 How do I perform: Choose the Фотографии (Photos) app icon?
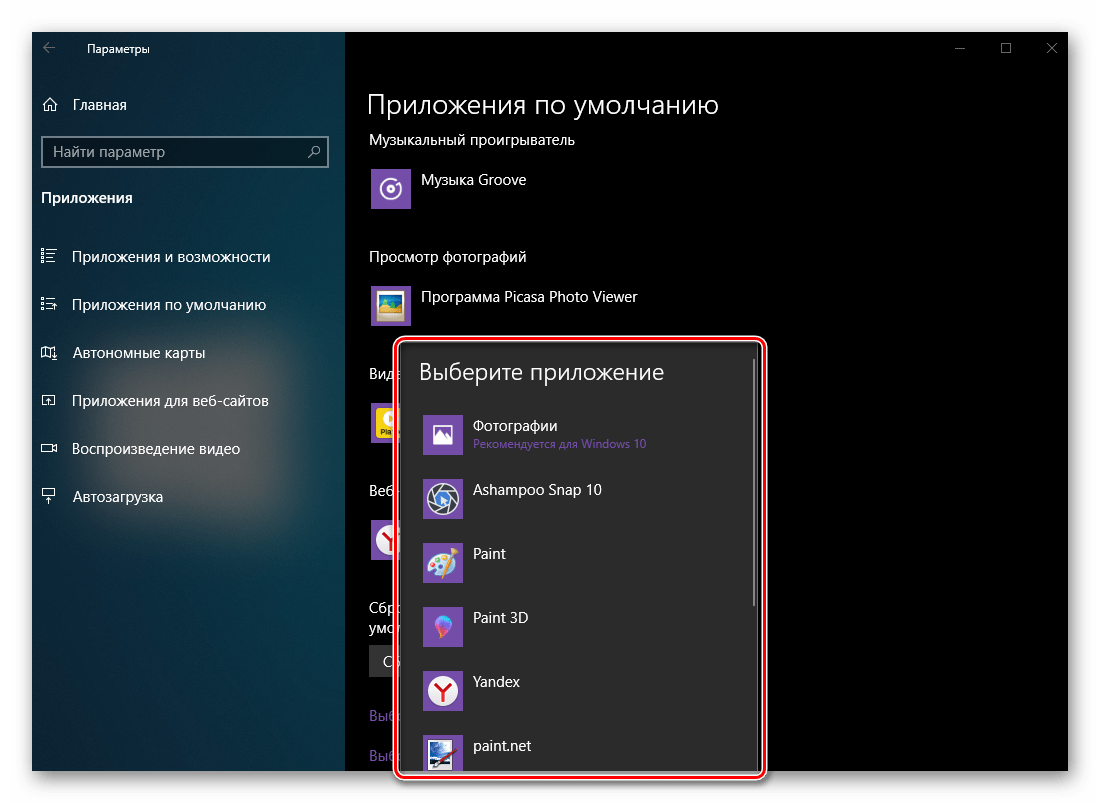click(443, 435)
